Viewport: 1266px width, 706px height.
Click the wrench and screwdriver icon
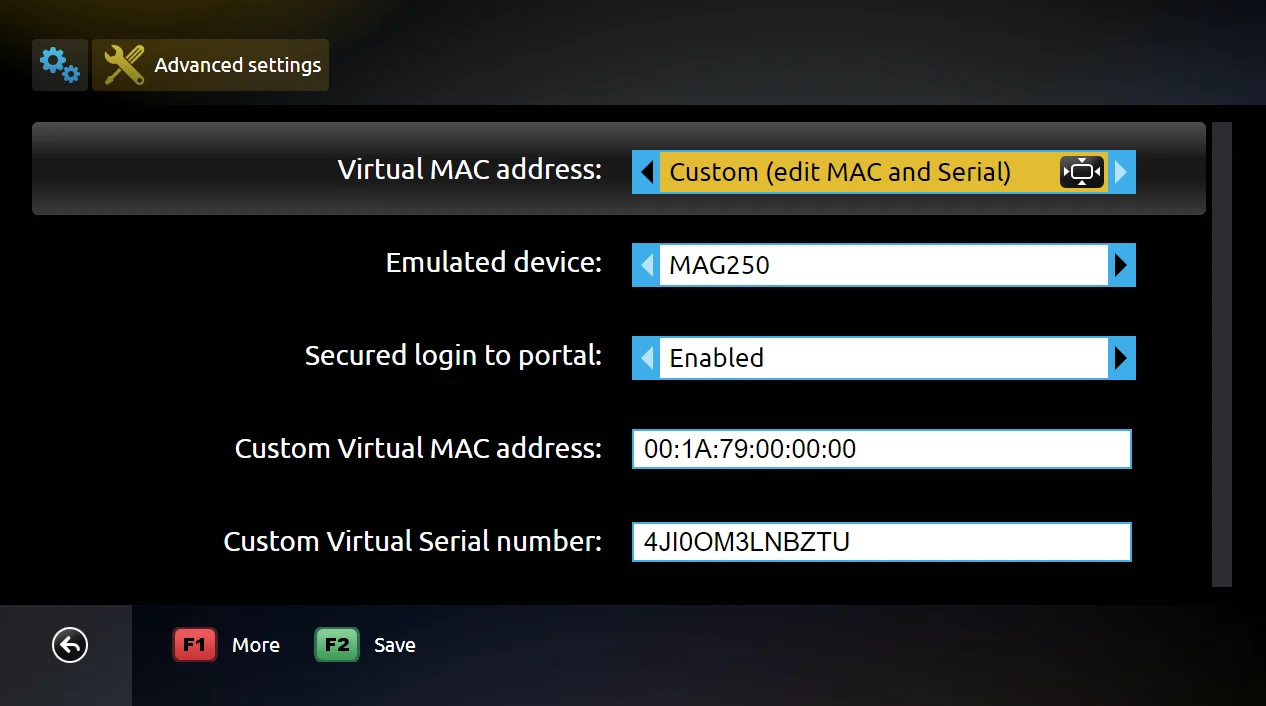[x=124, y=65]
